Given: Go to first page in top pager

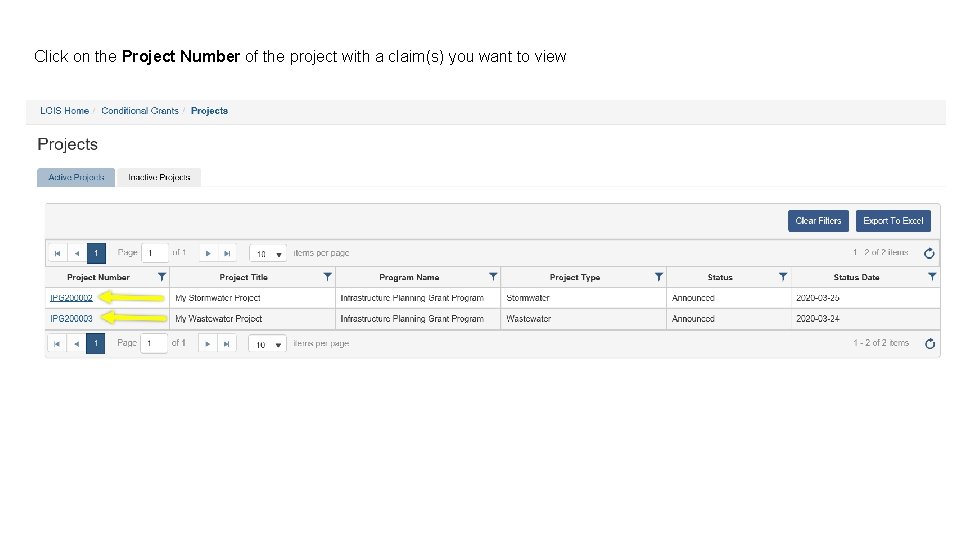Looking at the screenshot, I should pos(58,253).
